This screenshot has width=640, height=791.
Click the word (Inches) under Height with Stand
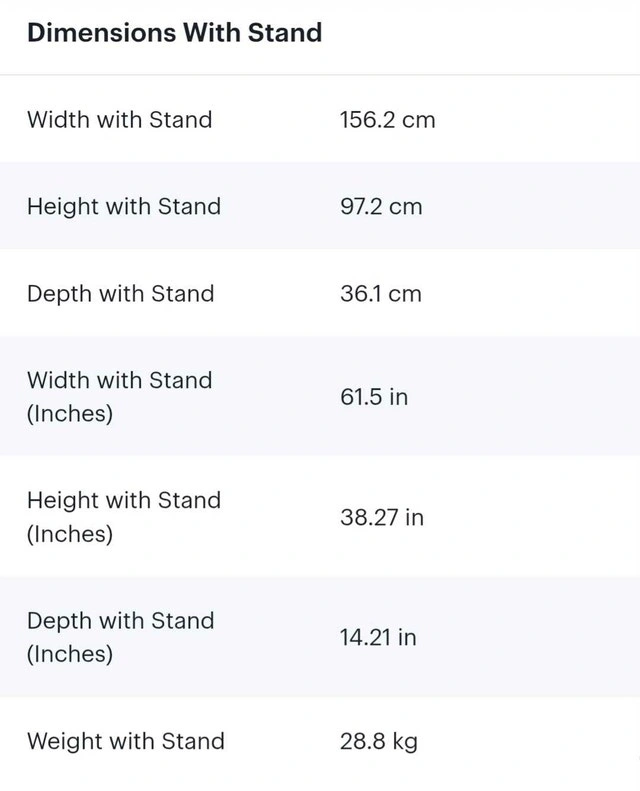pyautogui.click(x=69, y=534)
